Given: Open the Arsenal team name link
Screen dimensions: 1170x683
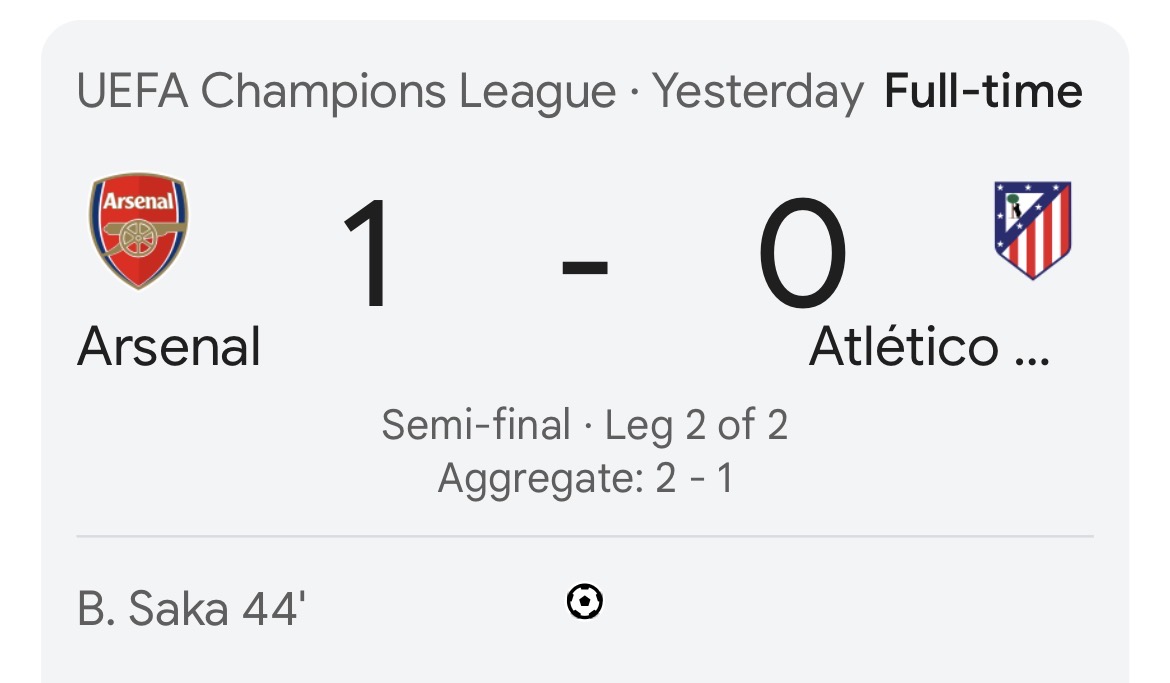Looking at the screenshot, I should (x=169, y=347).
